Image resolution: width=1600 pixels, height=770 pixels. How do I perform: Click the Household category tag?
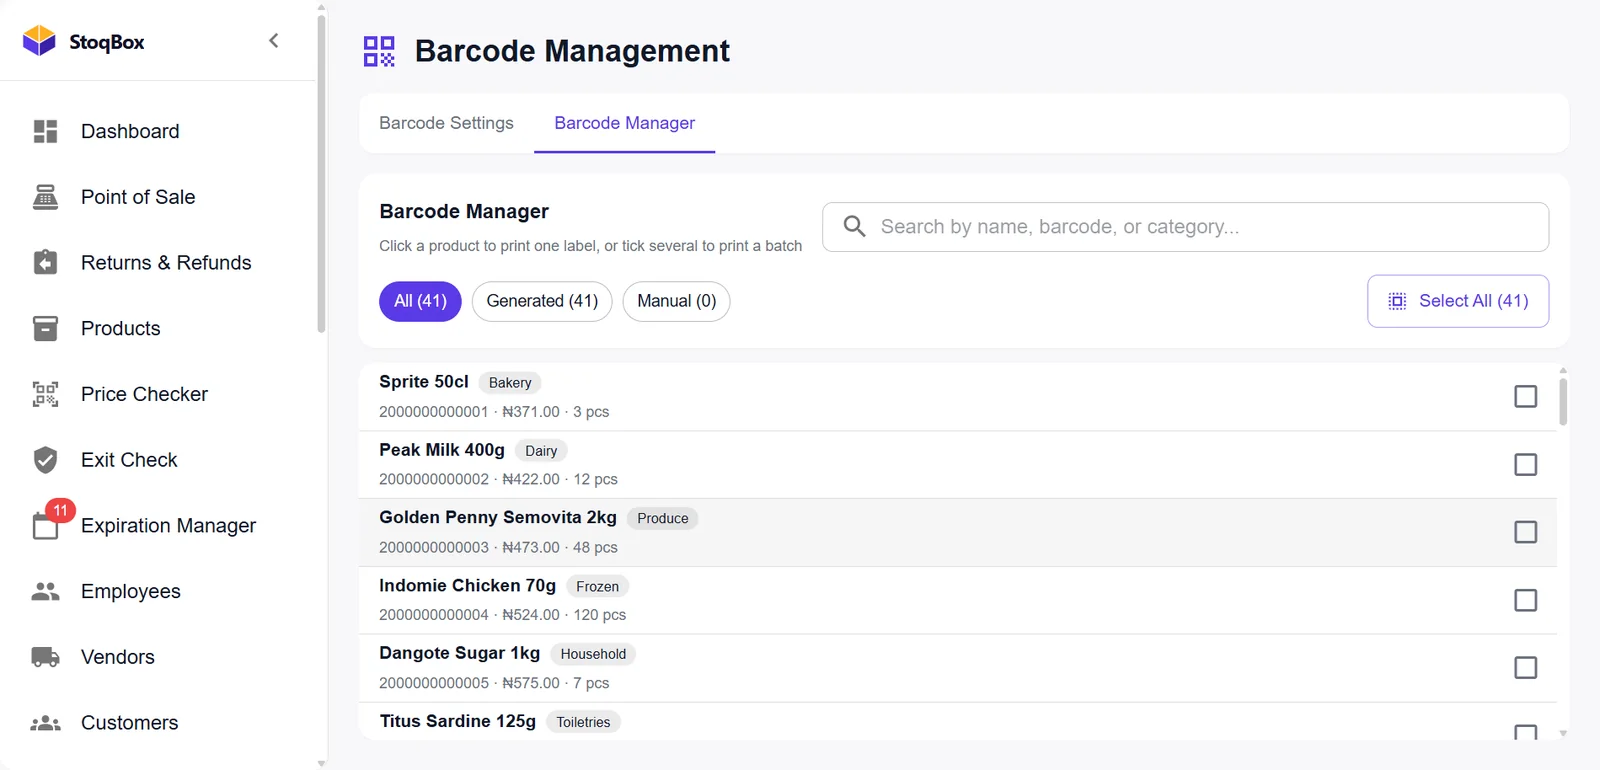593,654
